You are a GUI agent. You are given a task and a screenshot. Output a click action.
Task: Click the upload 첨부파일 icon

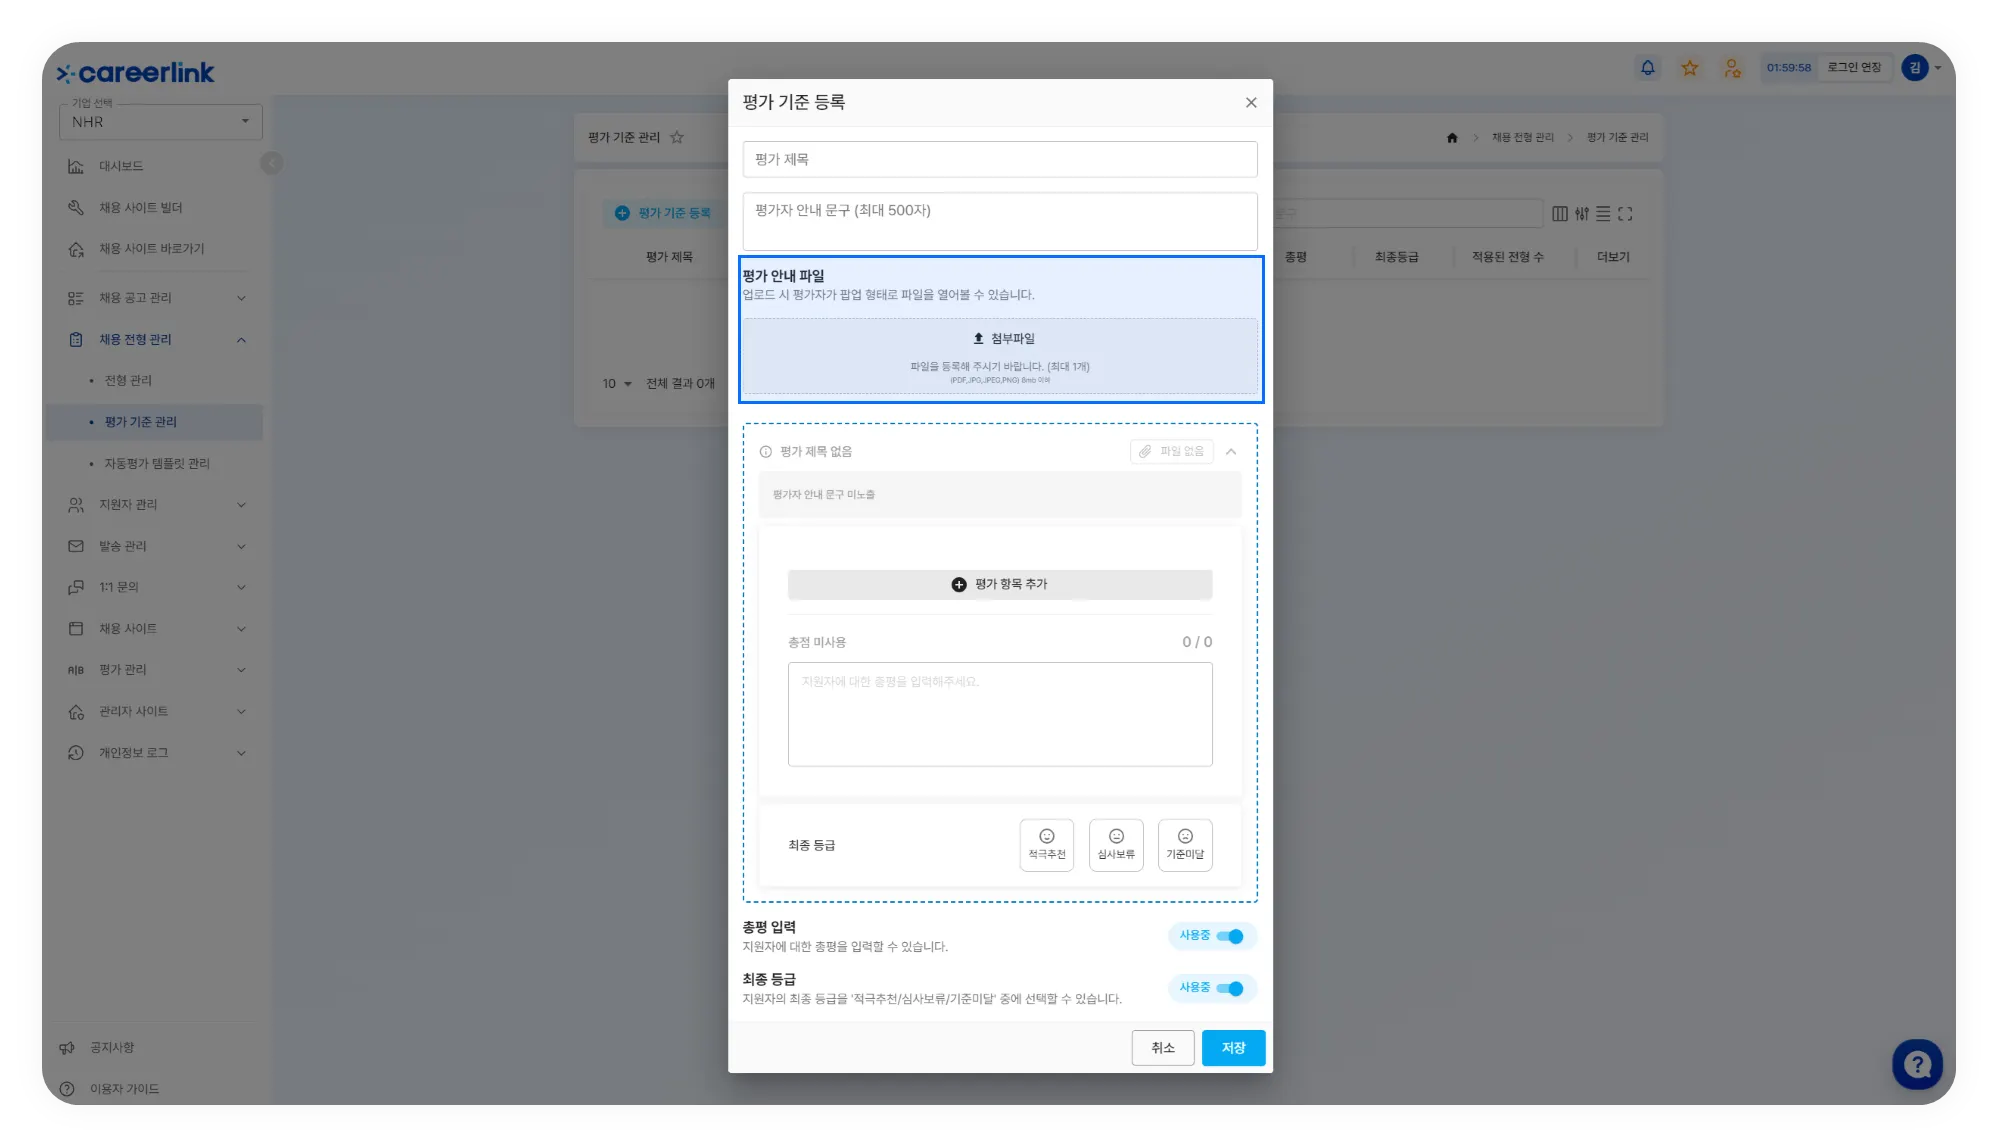(x=978, y=339)
